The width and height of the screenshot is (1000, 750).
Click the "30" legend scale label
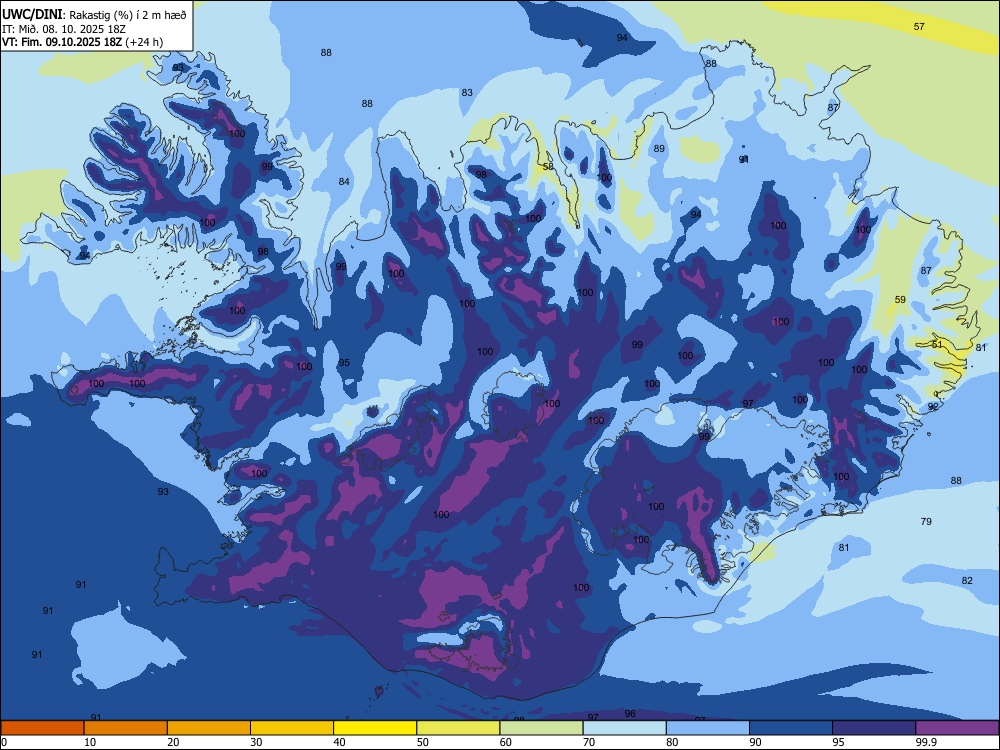[x=256, y=742]
